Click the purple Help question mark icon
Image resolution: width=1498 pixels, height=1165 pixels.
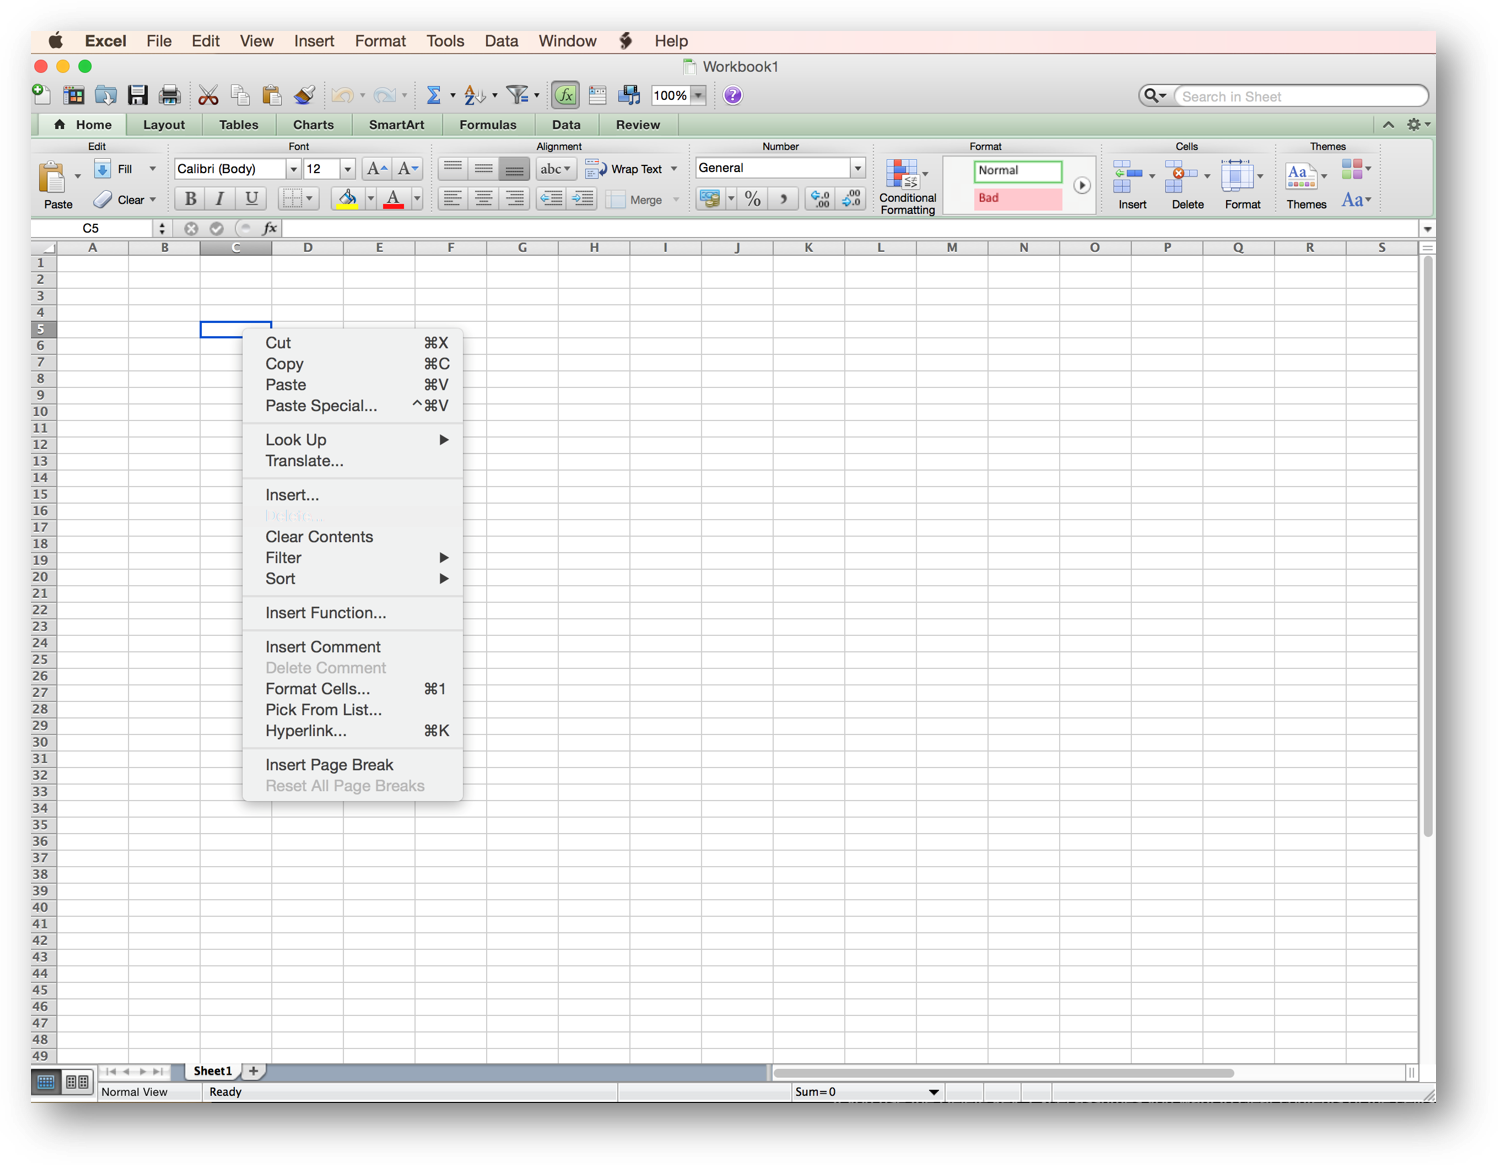click(733, 96)
